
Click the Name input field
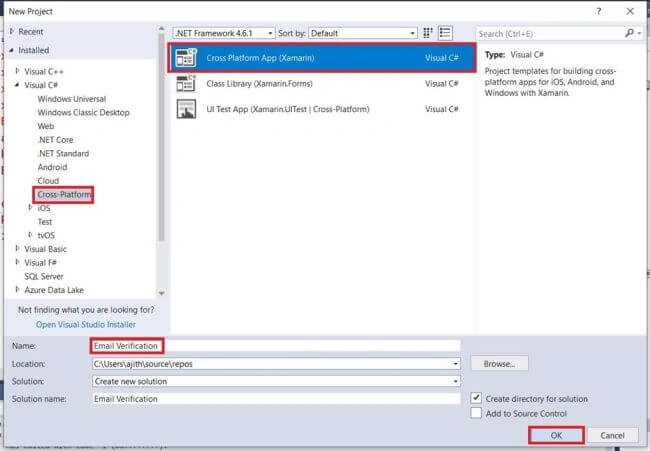click(x=276, y=346)
